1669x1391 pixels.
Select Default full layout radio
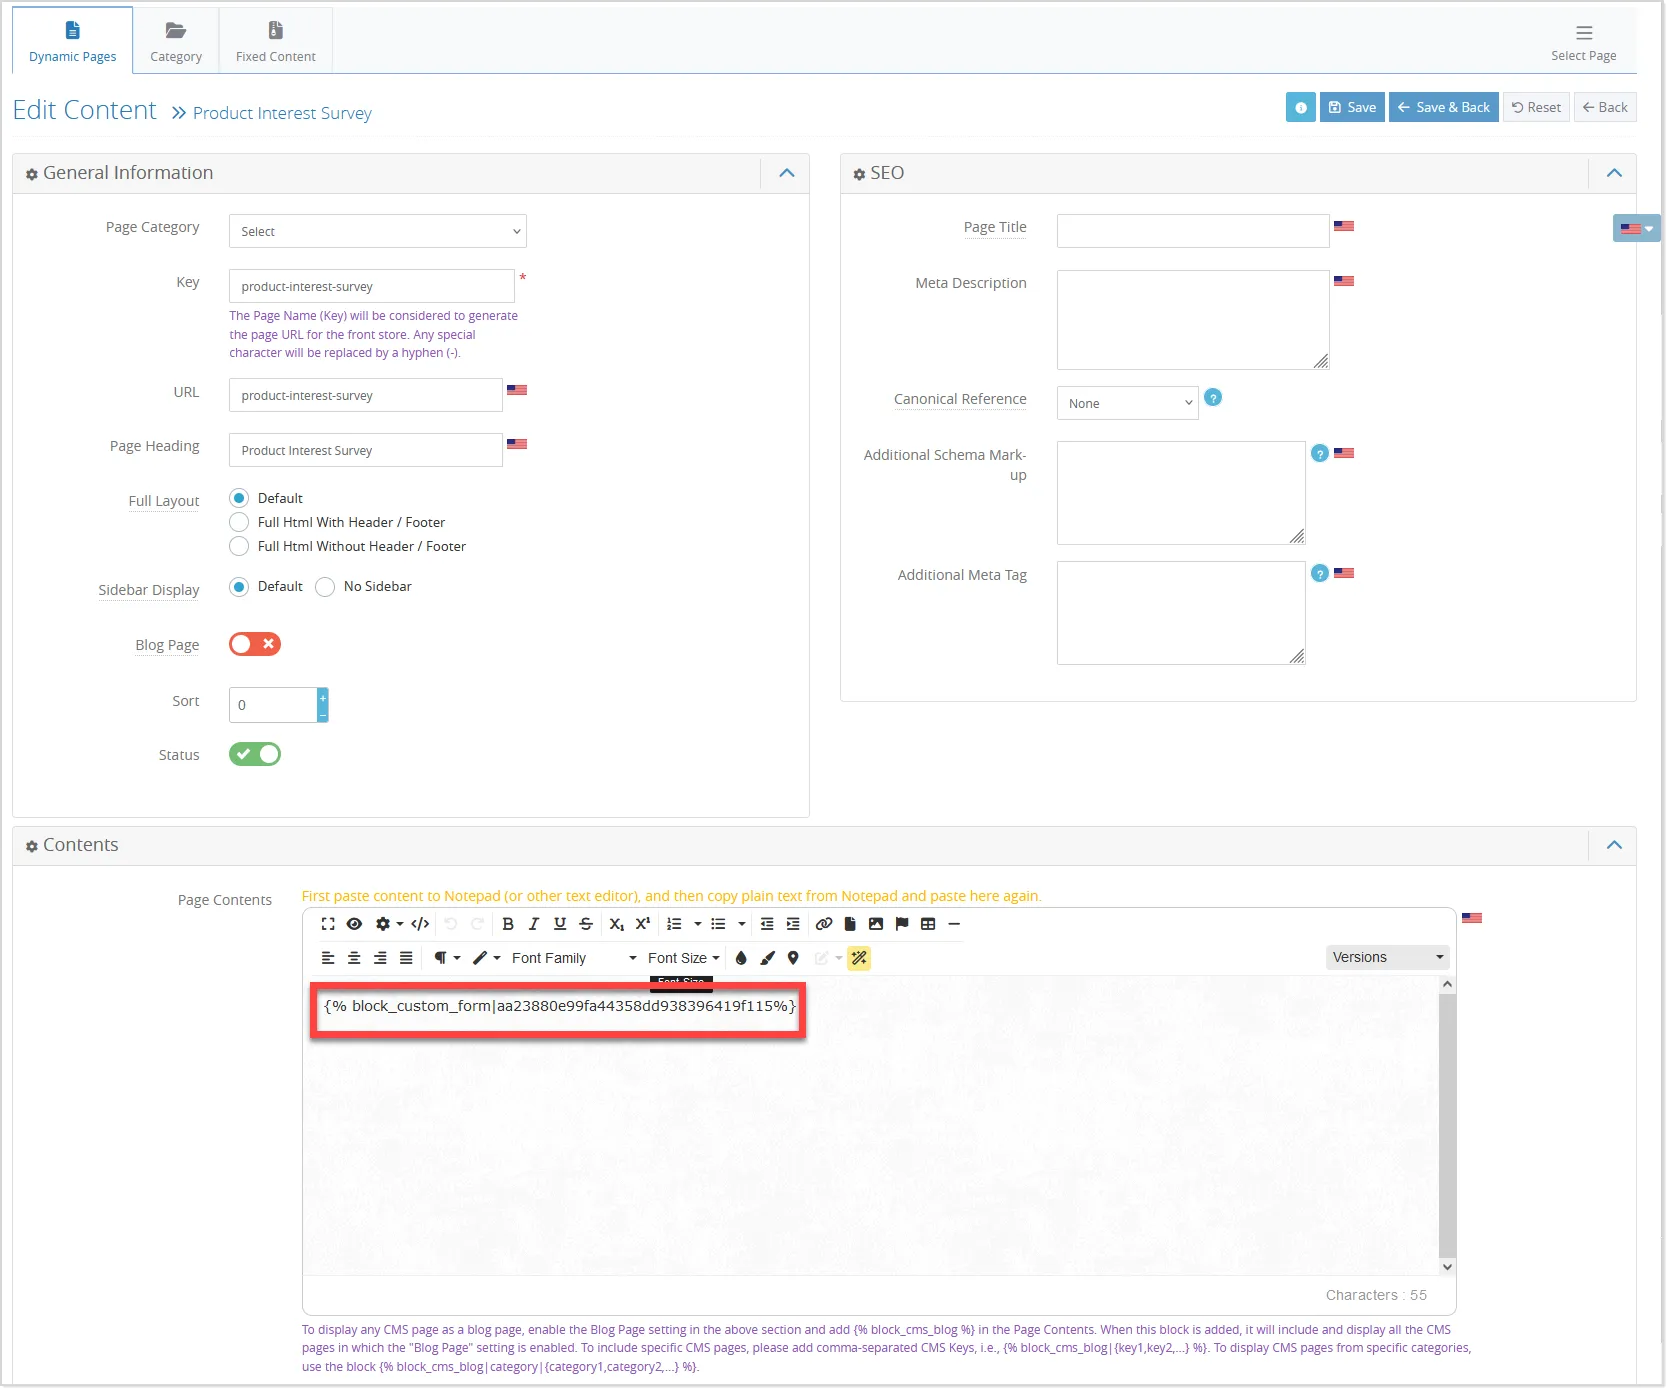pos(239,499)
